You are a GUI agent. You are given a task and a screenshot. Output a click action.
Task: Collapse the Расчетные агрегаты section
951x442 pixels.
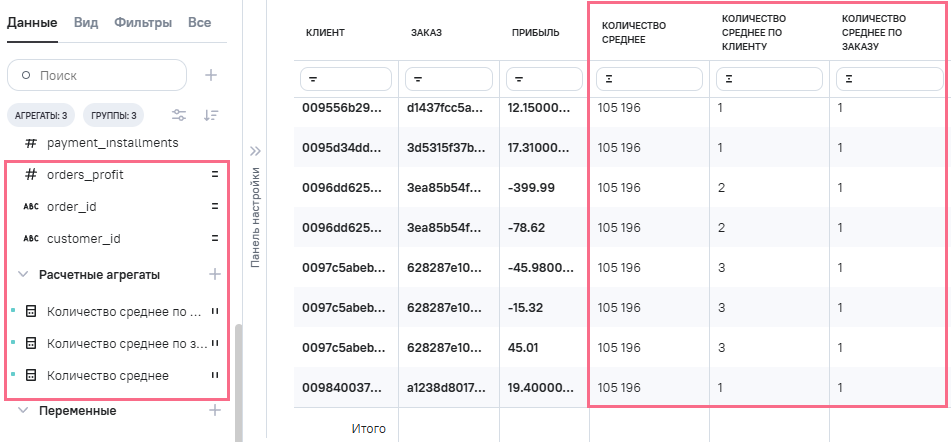pyautogui.click(x=23, y=274)
